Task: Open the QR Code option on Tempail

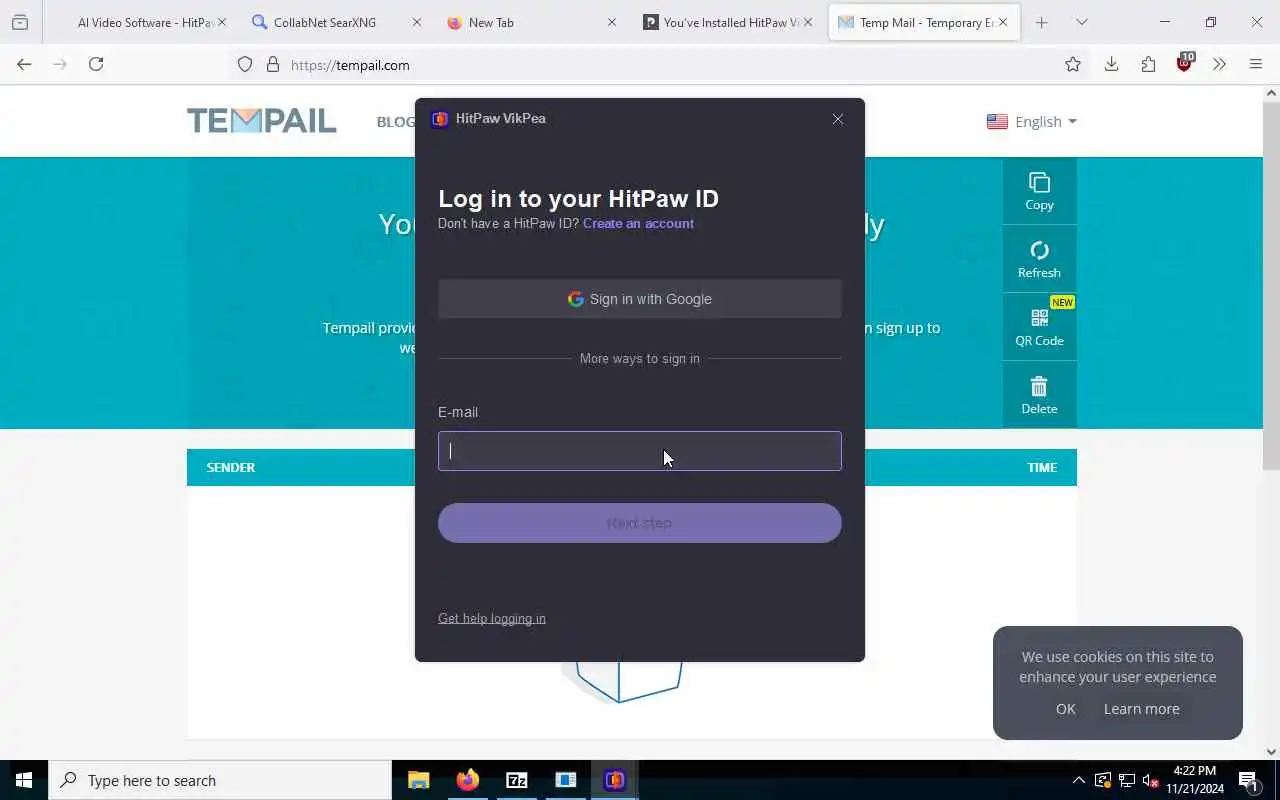Action: (x=1039, y=327)
